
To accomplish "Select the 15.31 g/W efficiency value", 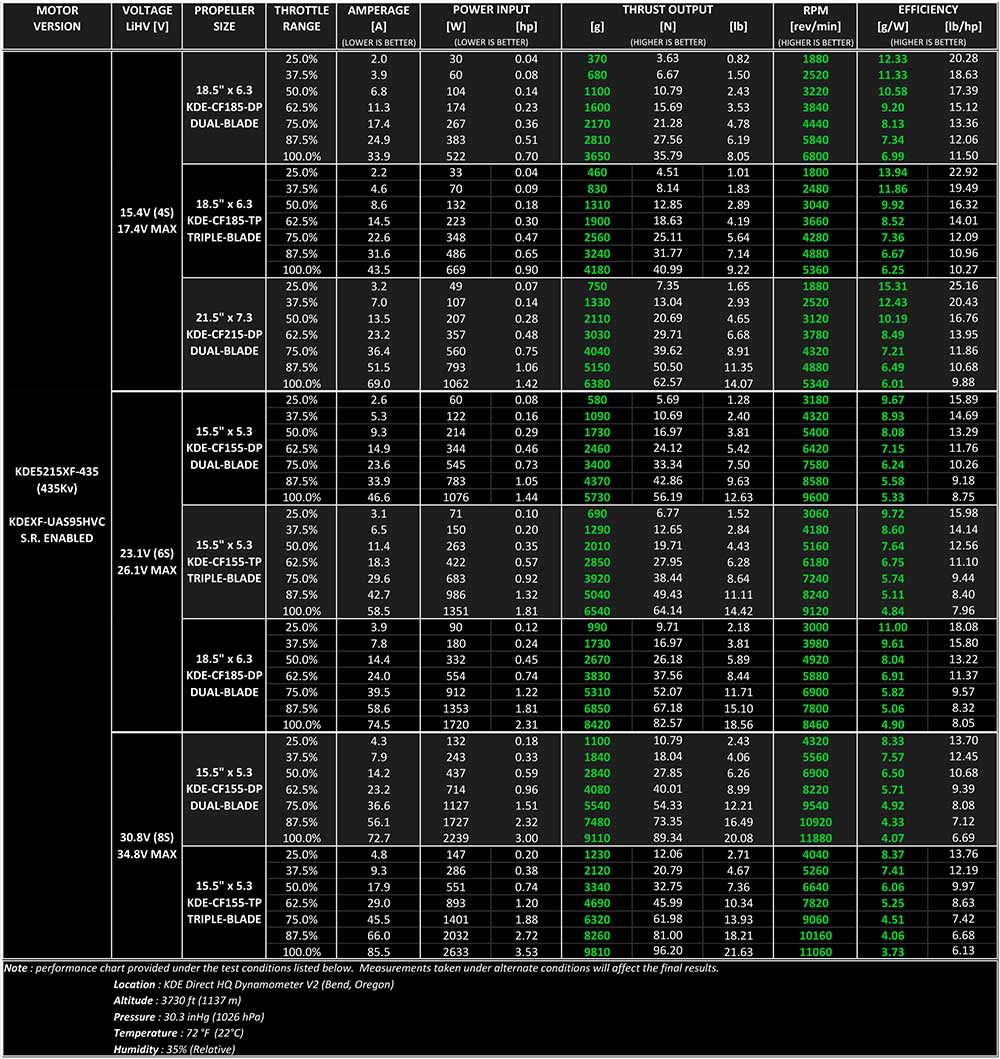I will click(893, 286).
